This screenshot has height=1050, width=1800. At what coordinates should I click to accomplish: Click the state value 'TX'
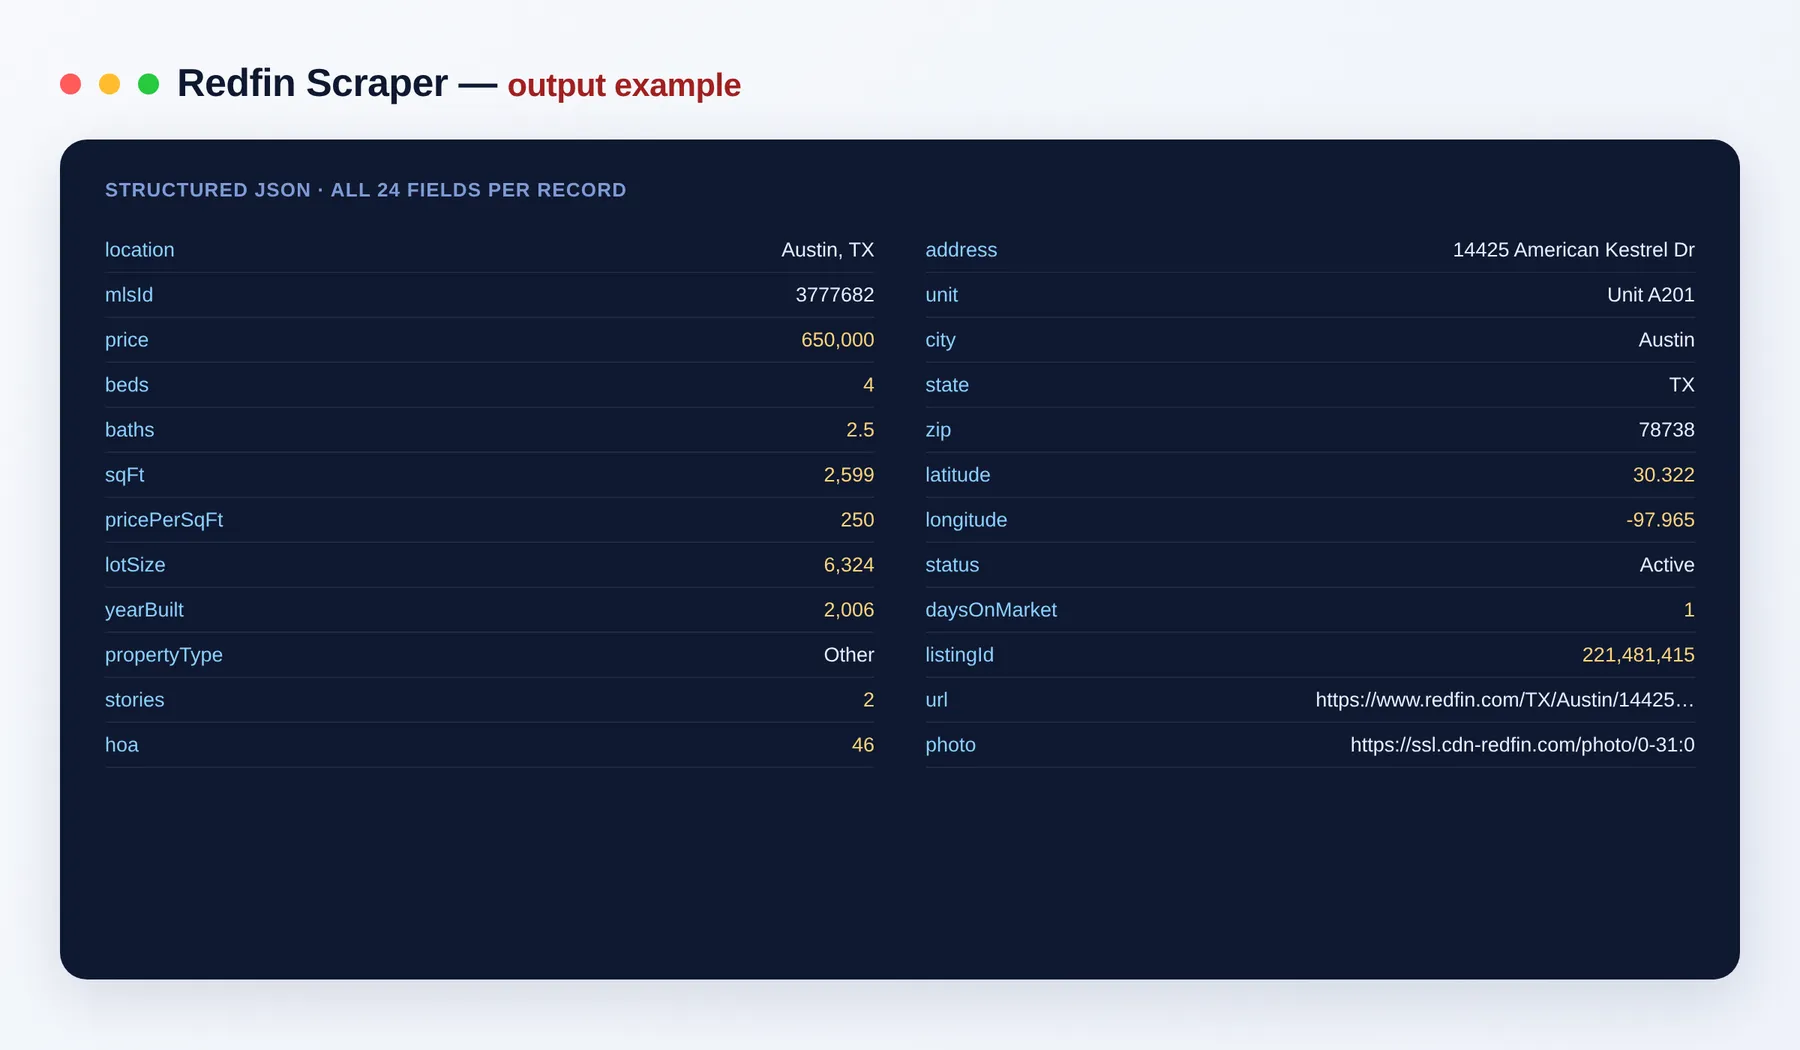click(1682, 385)
